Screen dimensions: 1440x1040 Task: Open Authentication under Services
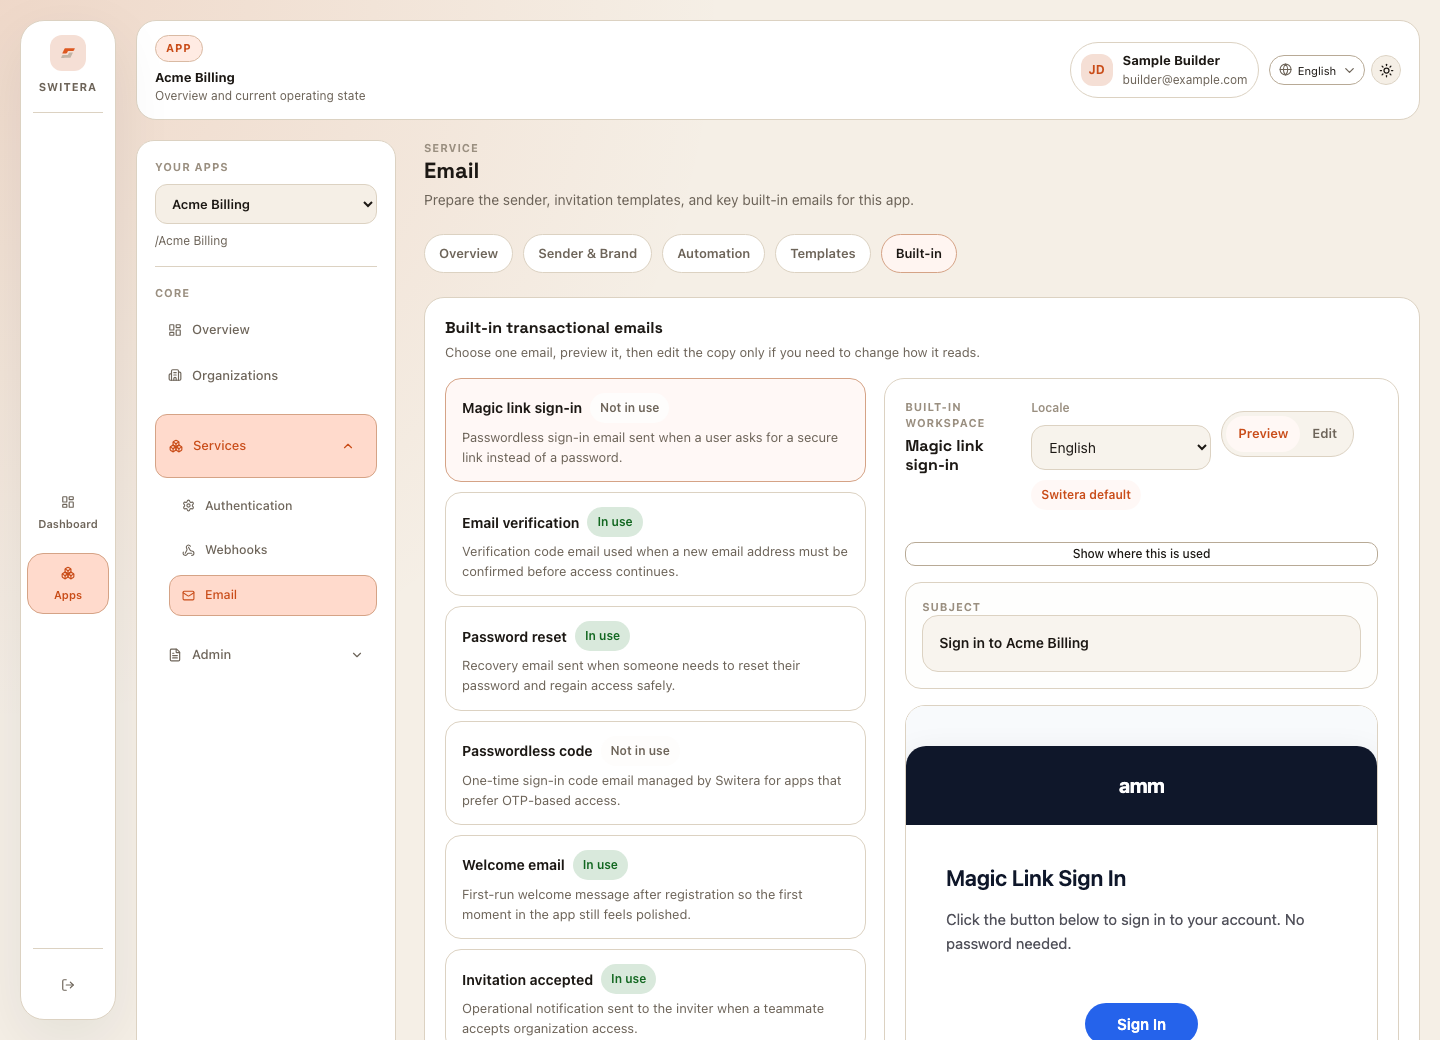click(x=273, y=506)
